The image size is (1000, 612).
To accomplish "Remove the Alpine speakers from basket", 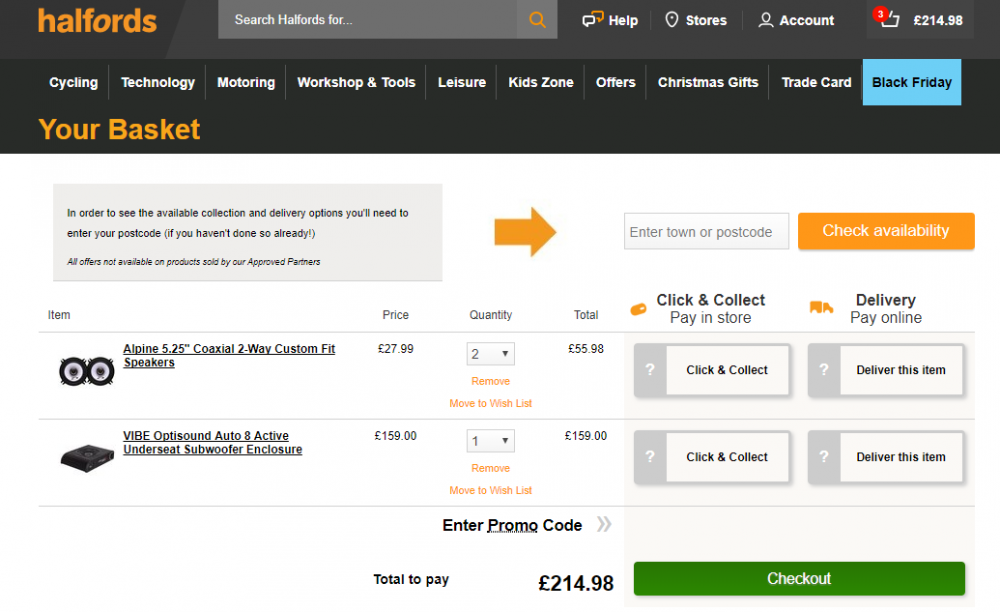I will point(490,381).
